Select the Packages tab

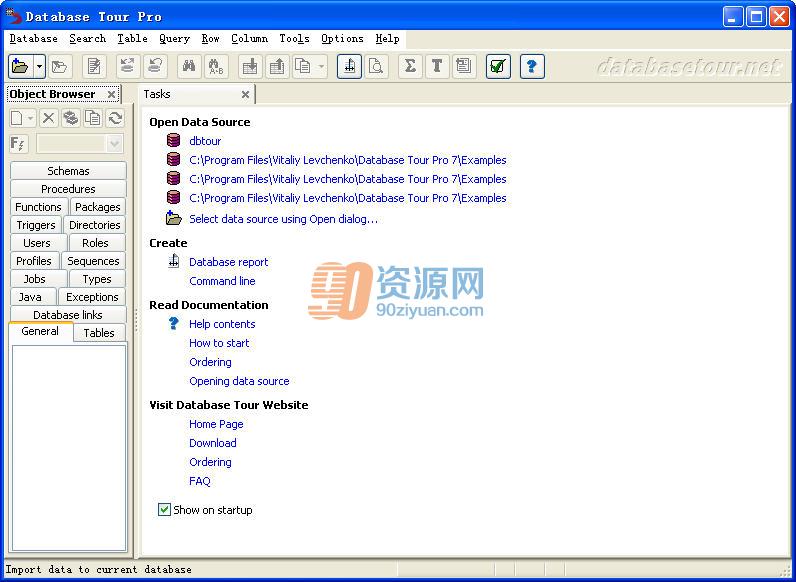pos(97,207)
